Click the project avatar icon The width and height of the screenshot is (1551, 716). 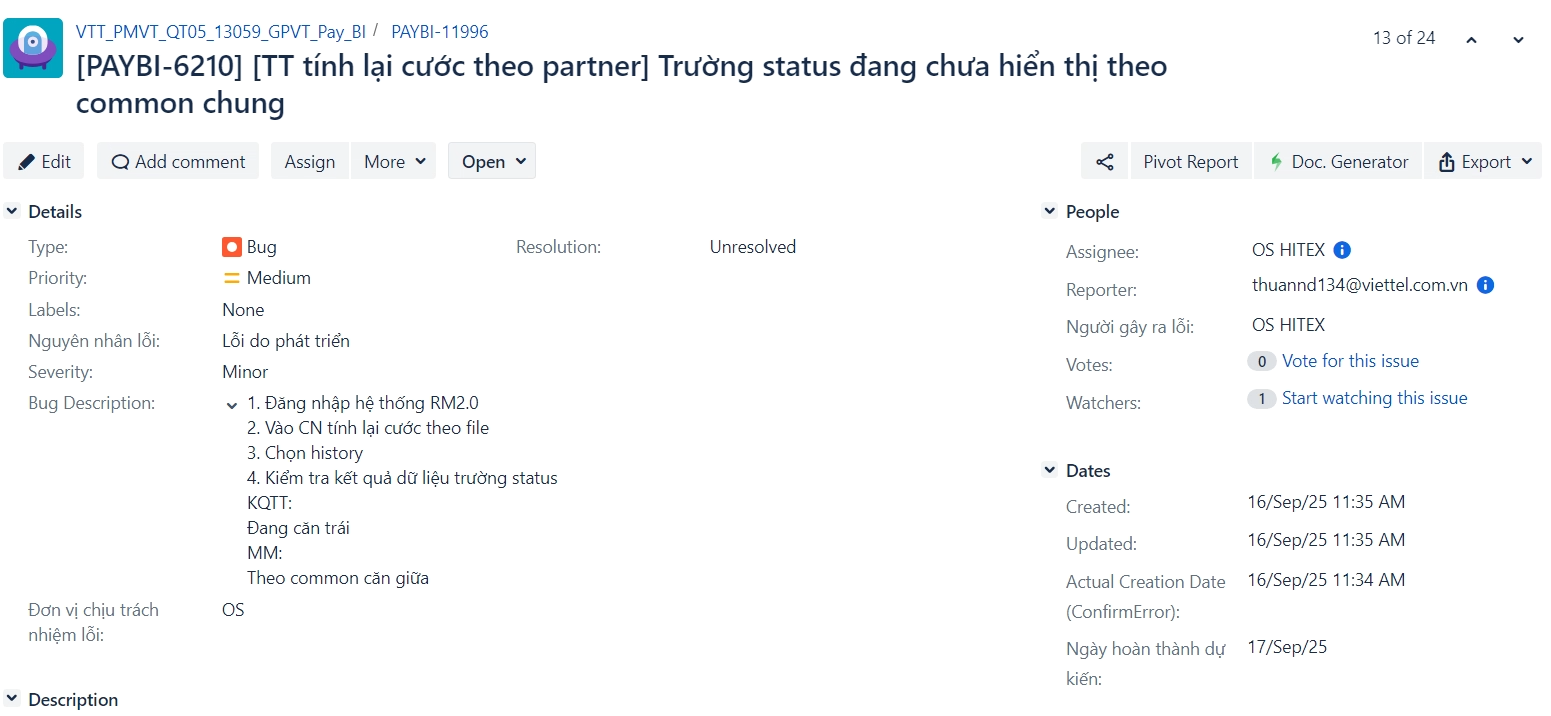click(33, 48)
